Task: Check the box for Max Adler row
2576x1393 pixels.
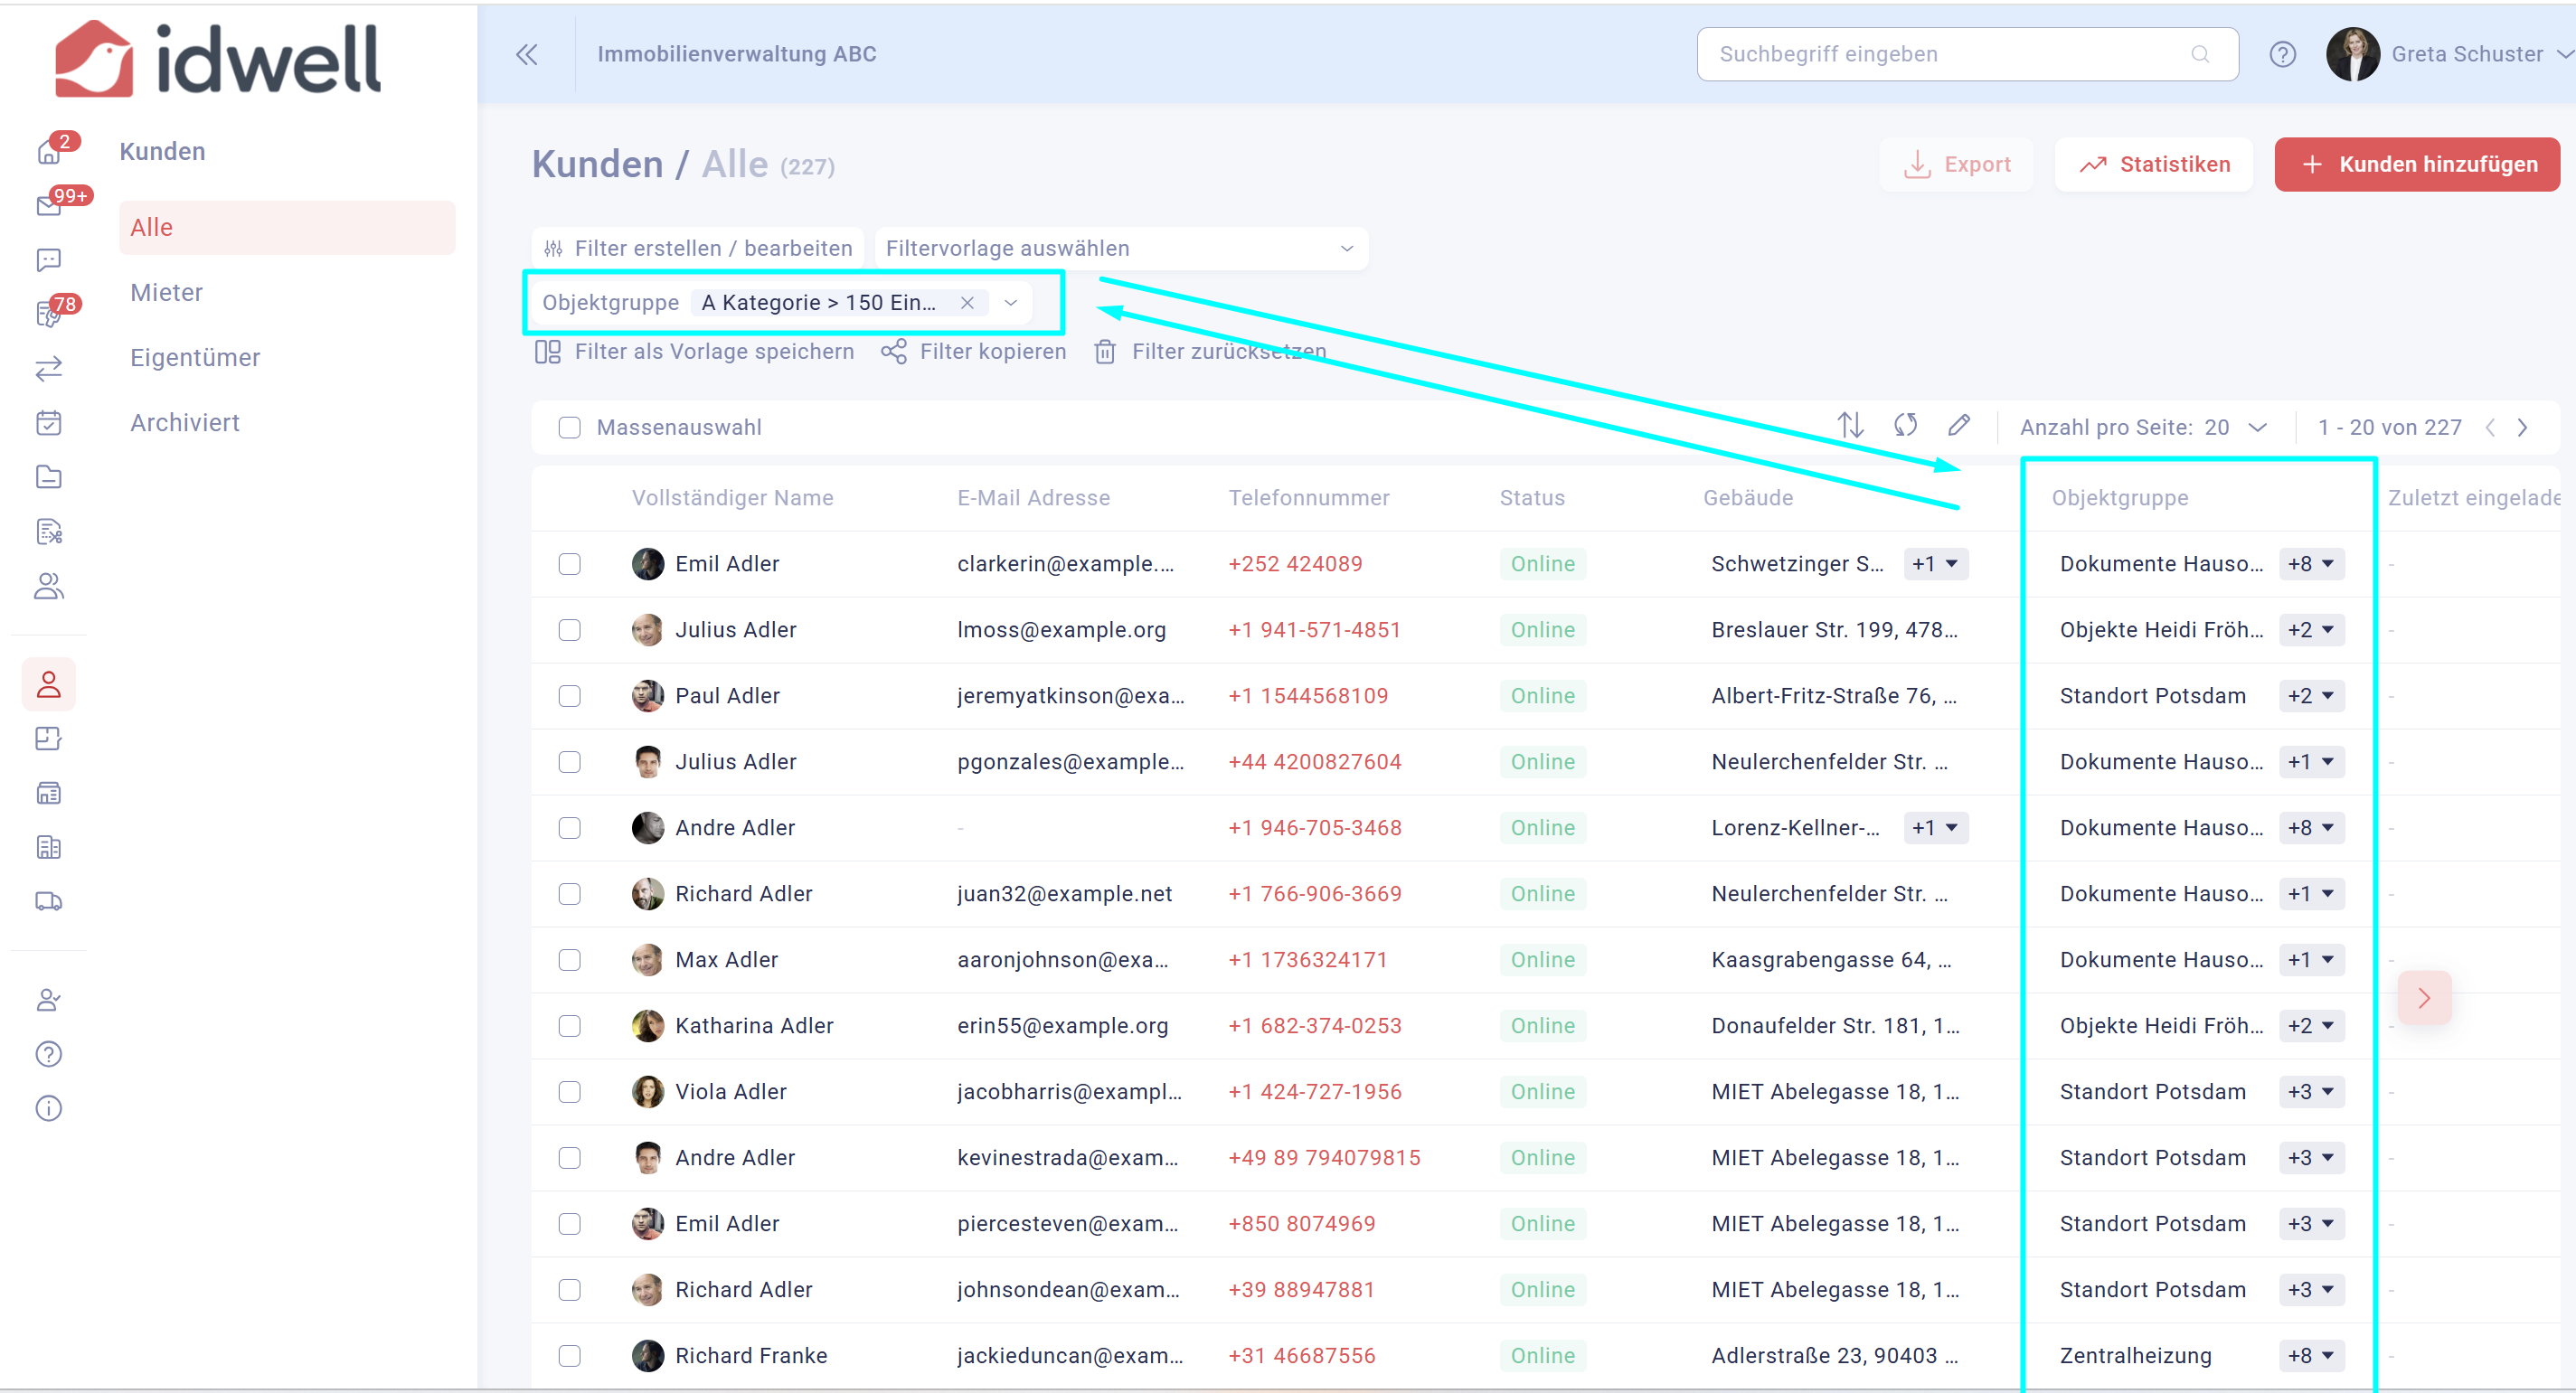Action: [570, 960]
